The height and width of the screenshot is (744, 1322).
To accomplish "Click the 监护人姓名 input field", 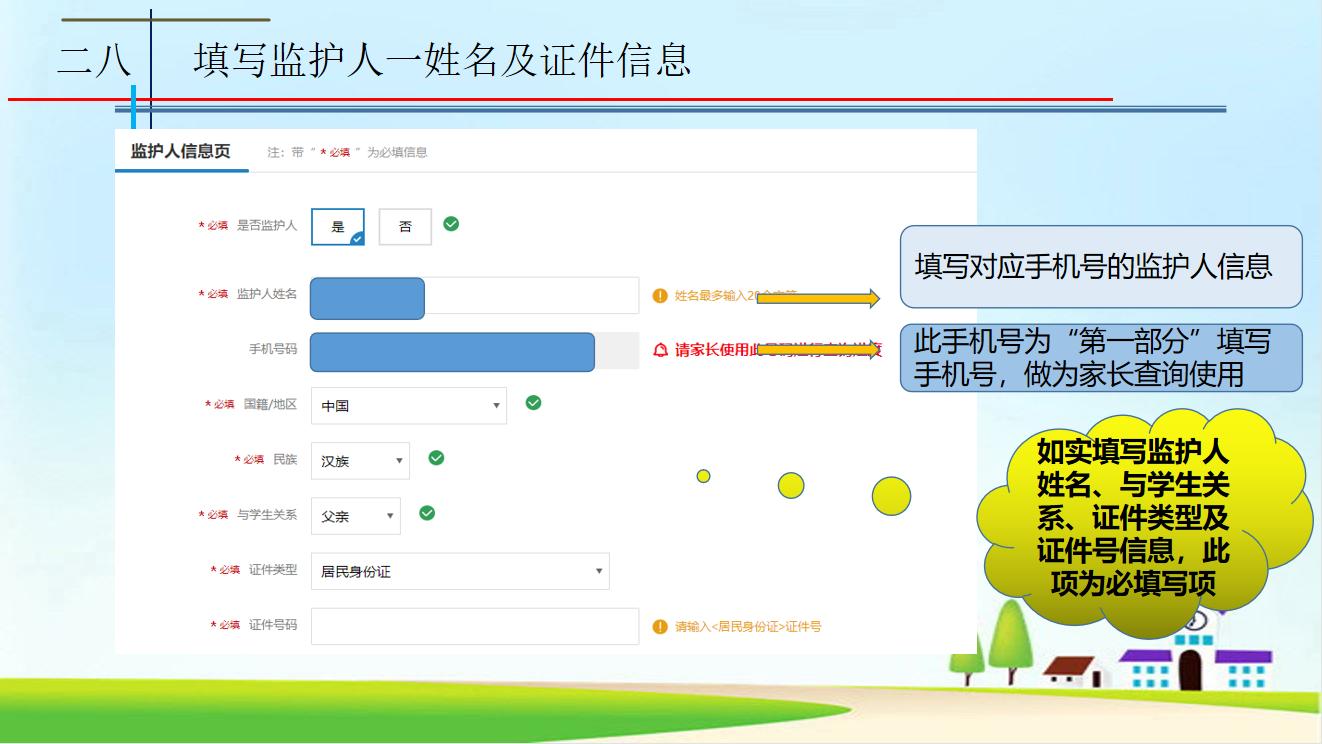I will pos(530,296).
